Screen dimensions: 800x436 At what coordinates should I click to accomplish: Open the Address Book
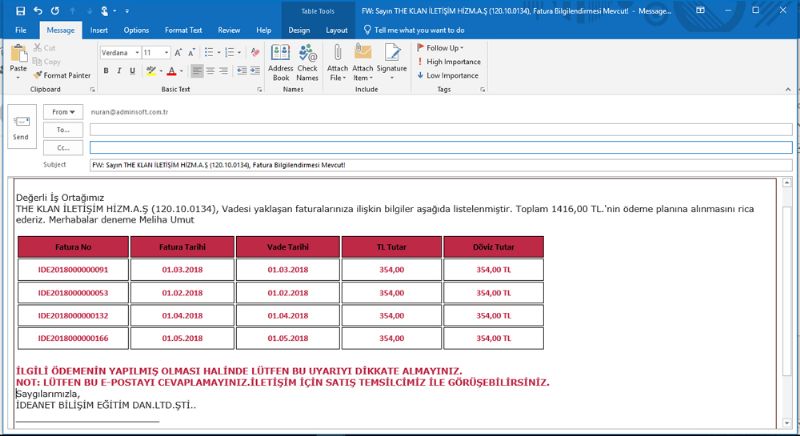pos(281,63)
